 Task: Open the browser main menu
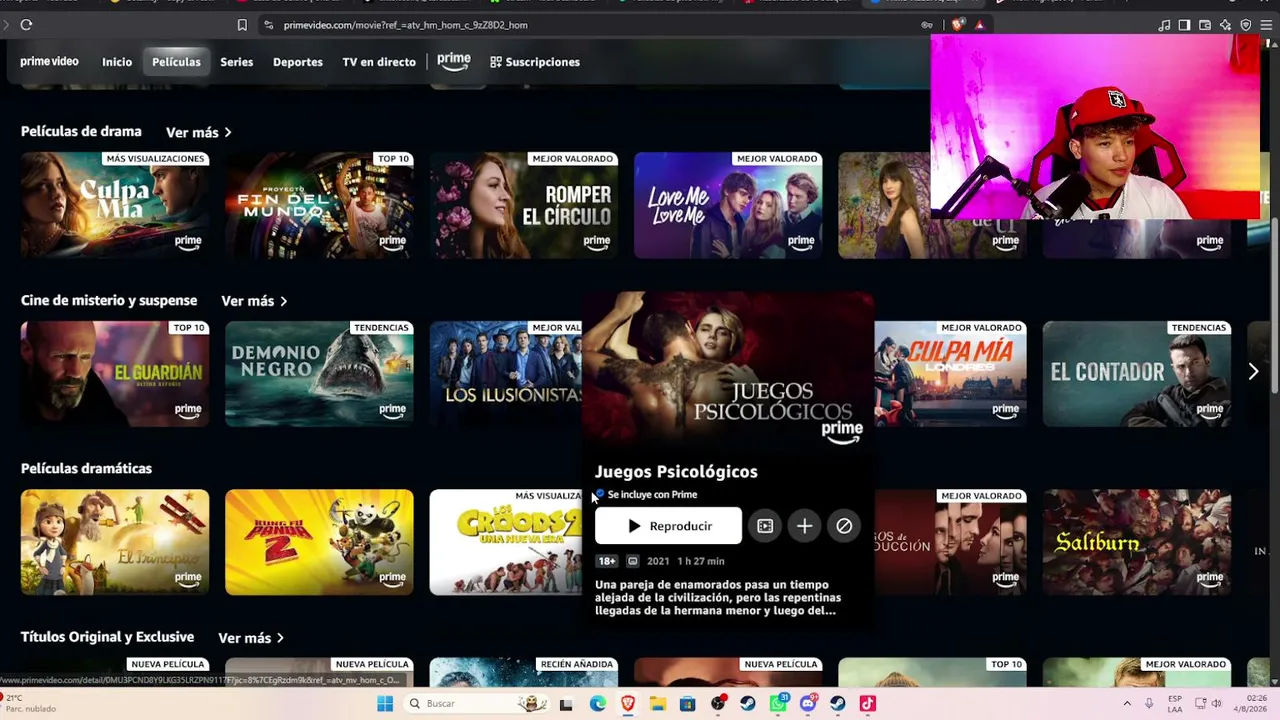tap(1266, 25)
